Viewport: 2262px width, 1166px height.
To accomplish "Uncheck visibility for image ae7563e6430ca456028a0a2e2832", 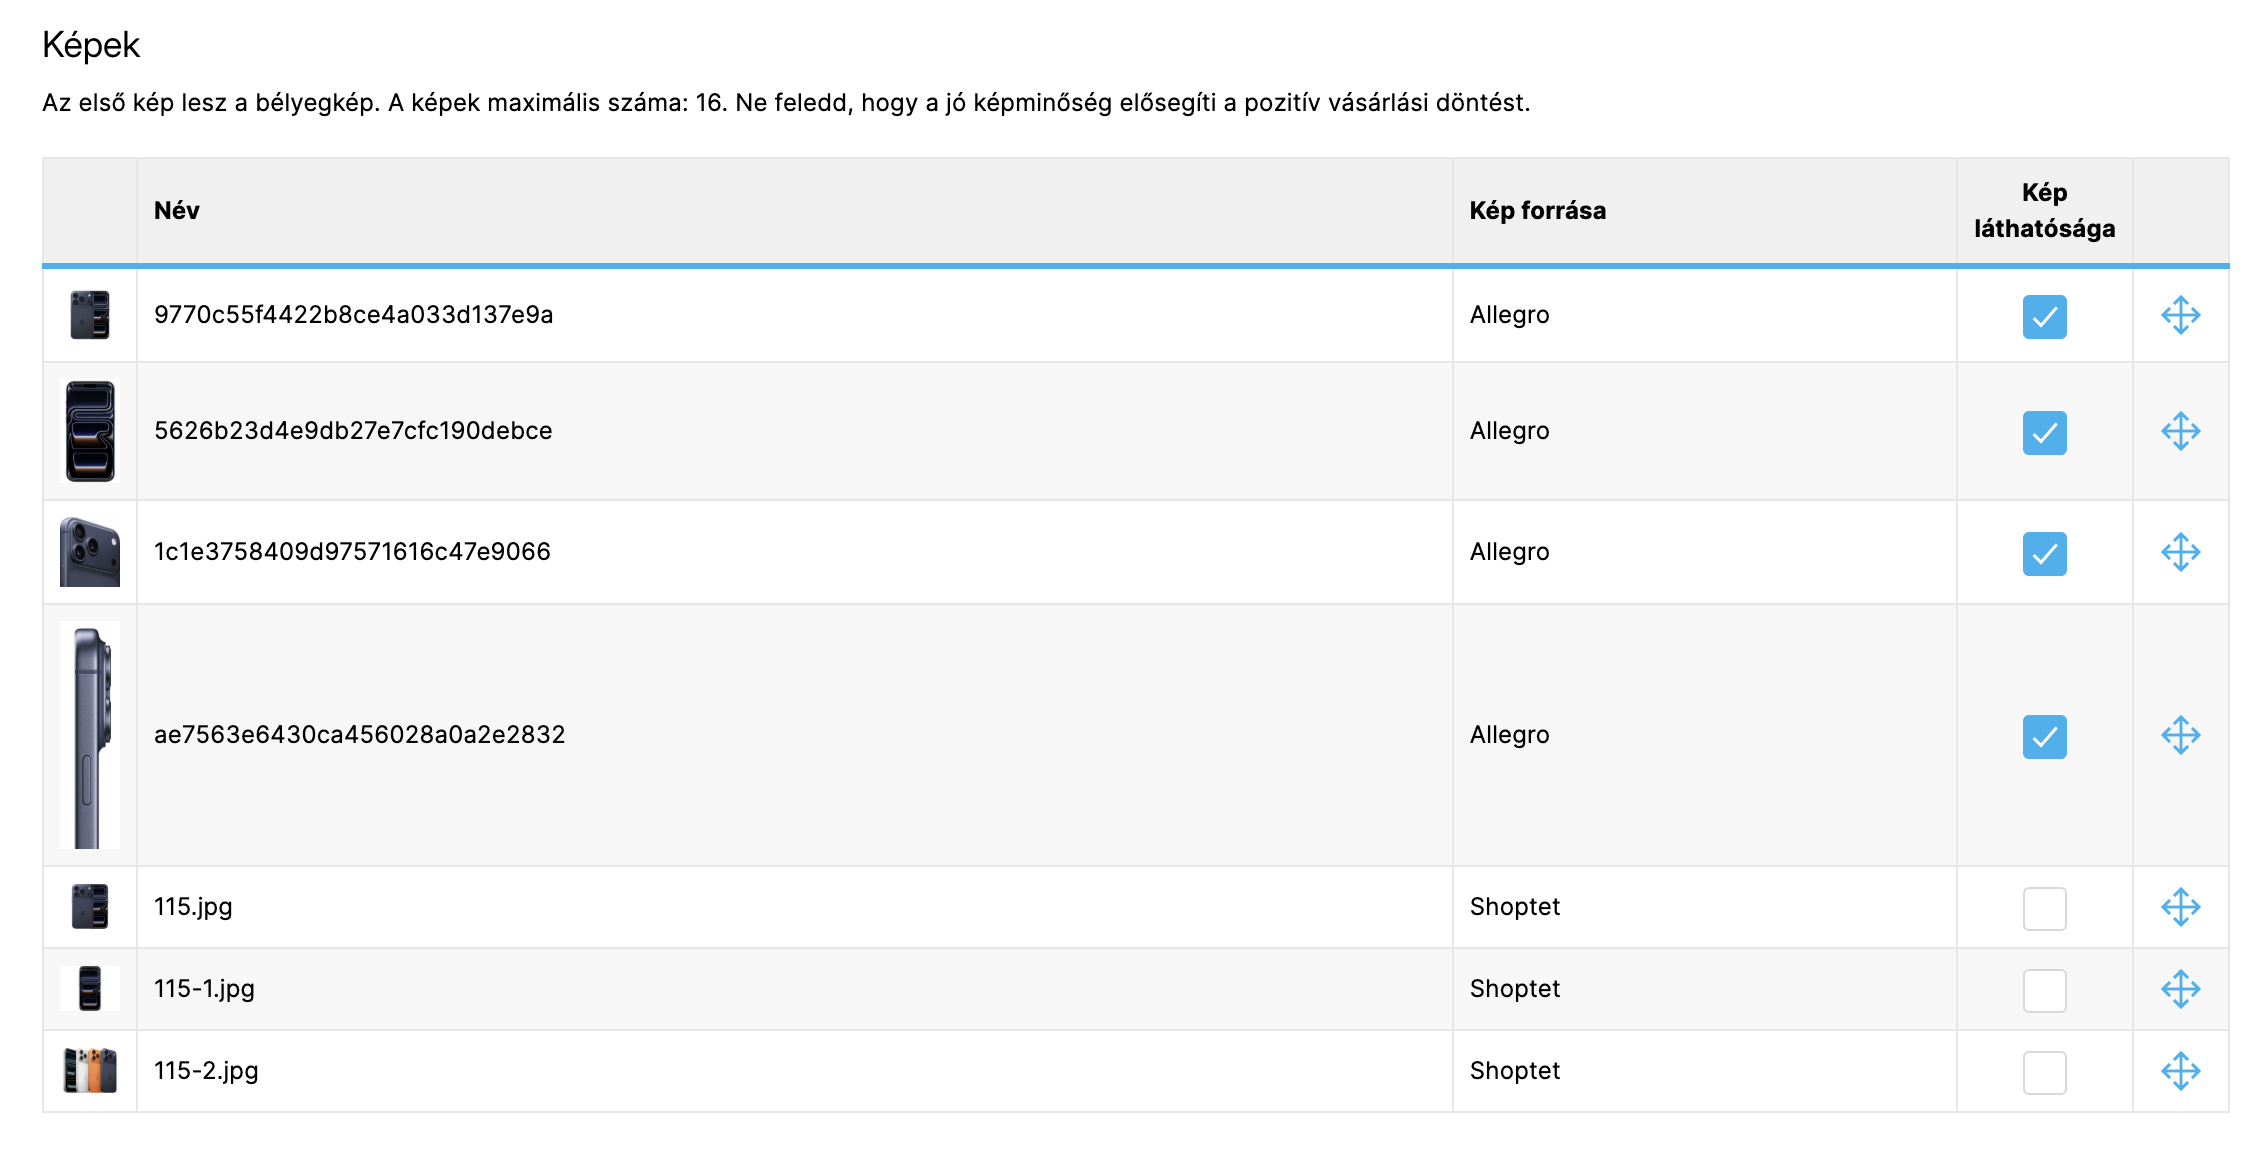I will coord(2044,737).
